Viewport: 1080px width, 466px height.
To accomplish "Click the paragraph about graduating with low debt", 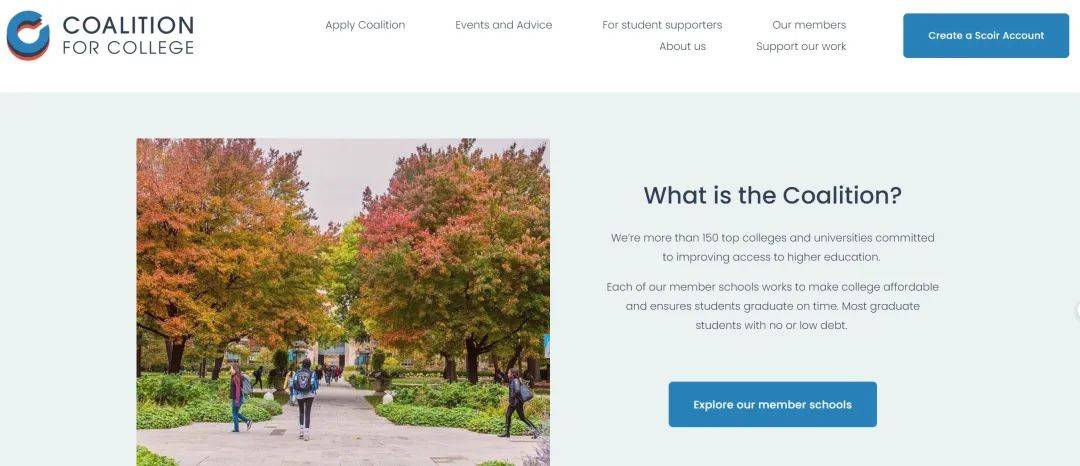I will (x=772, y=306).
